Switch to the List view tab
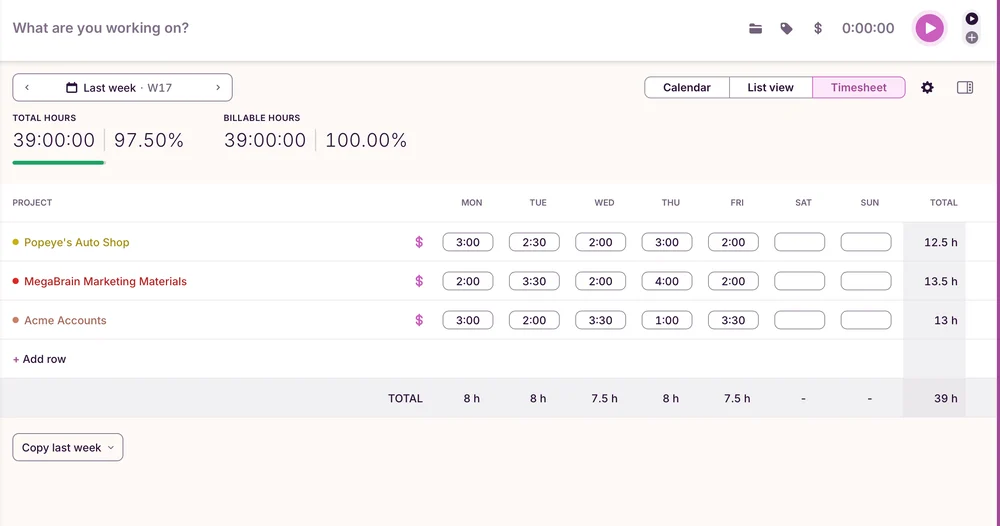 click(770, 87)
